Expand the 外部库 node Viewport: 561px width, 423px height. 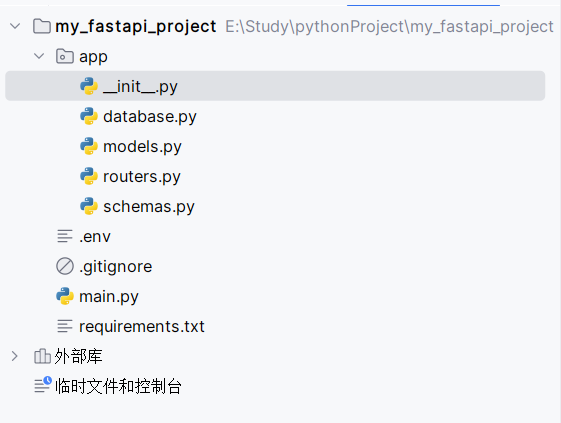pos(15,356)
